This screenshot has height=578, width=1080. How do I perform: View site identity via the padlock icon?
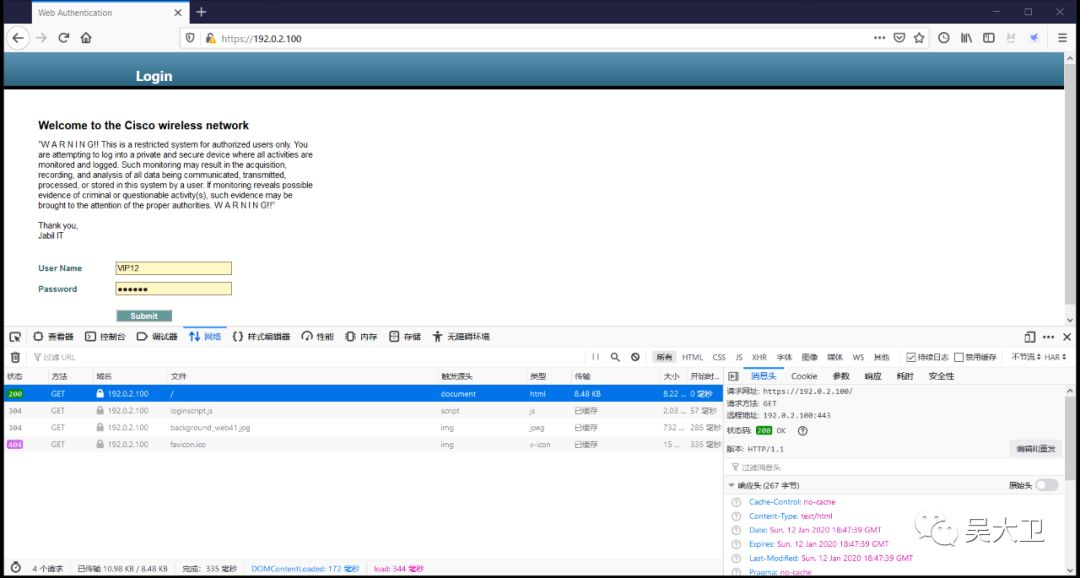pyautogui.click(x=211, y=39)
